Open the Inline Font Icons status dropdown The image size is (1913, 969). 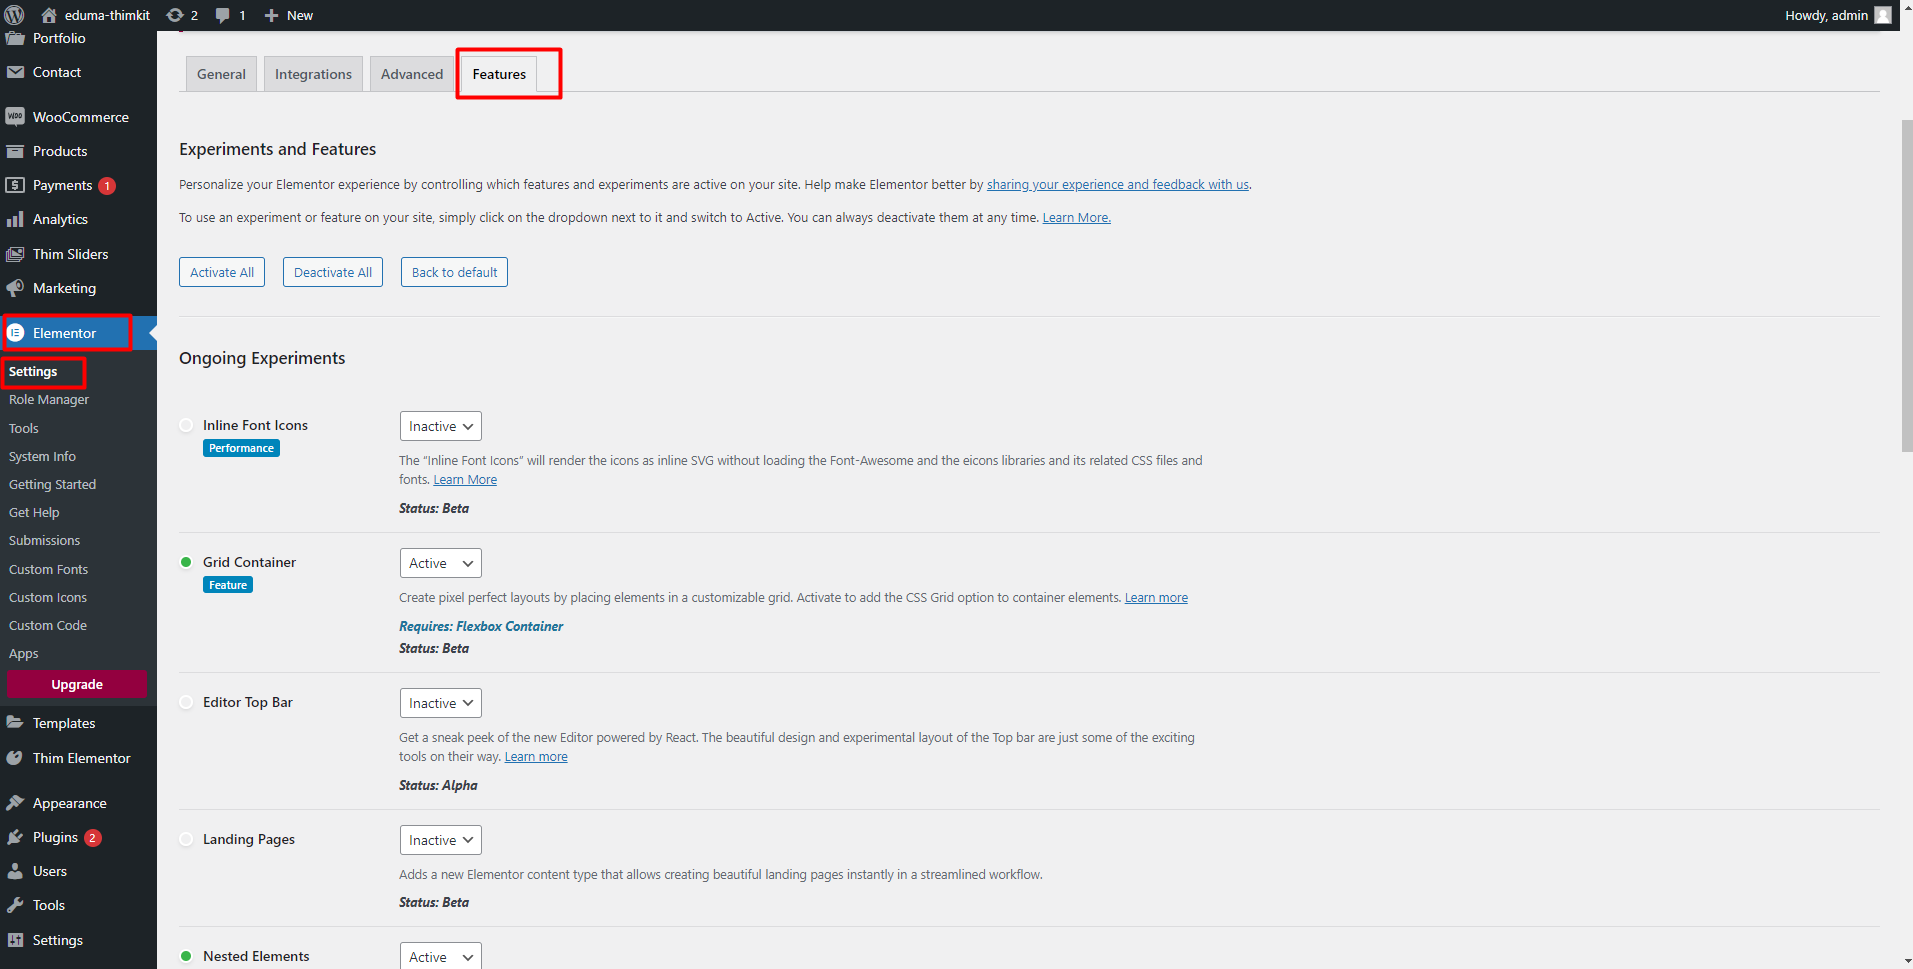441,426
